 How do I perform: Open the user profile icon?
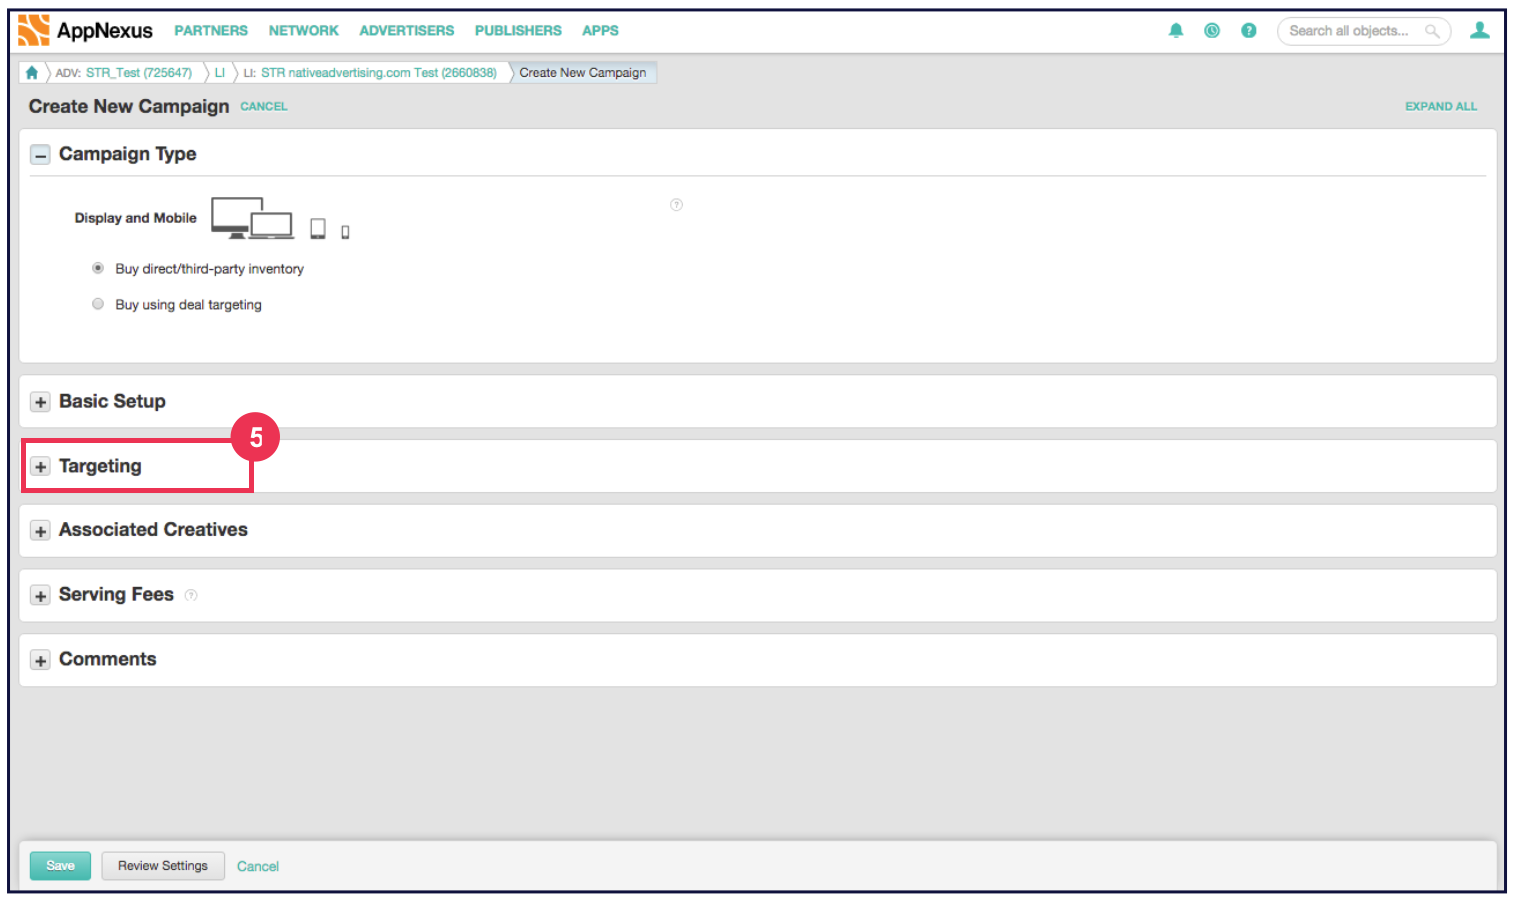click(1480, 31)
